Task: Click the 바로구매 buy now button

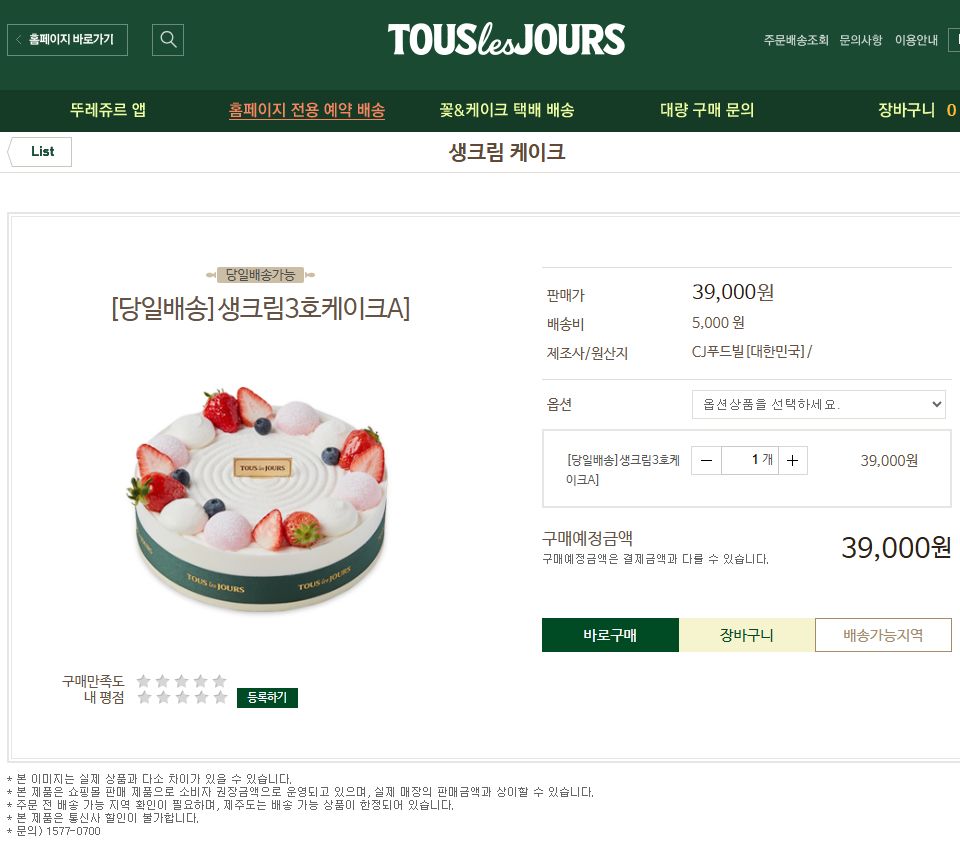Action: click(x=610, y=635)
